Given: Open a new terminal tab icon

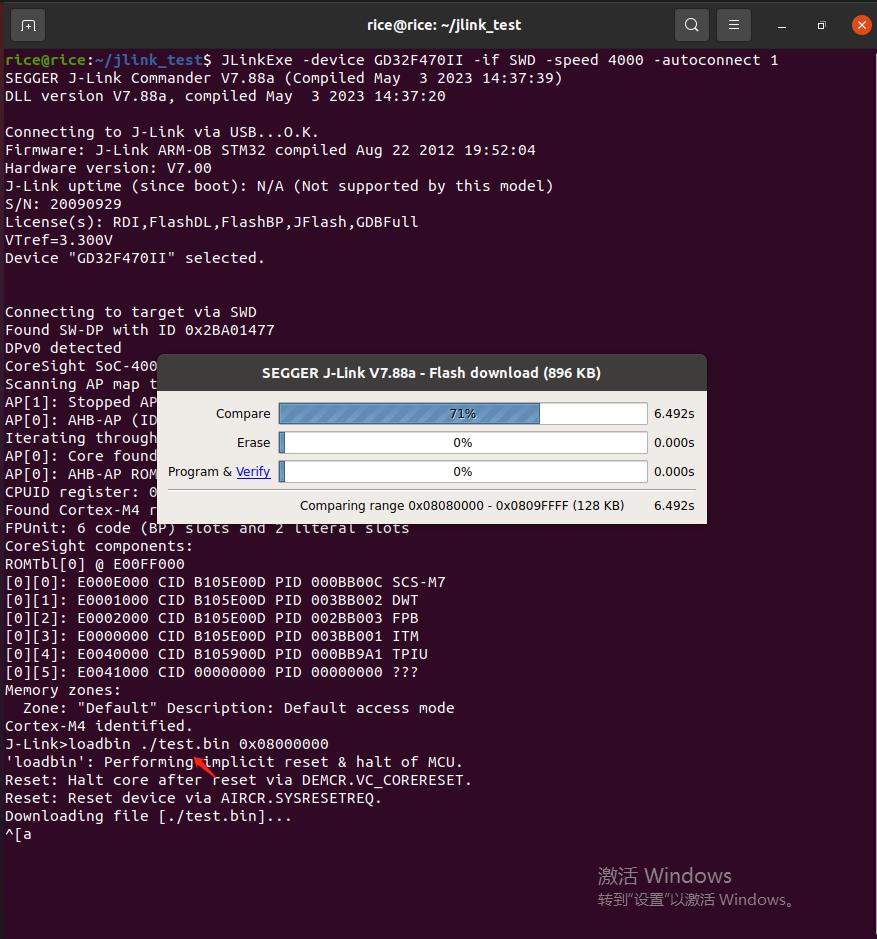Looking at the screenshot, I should tap(28, 25).
